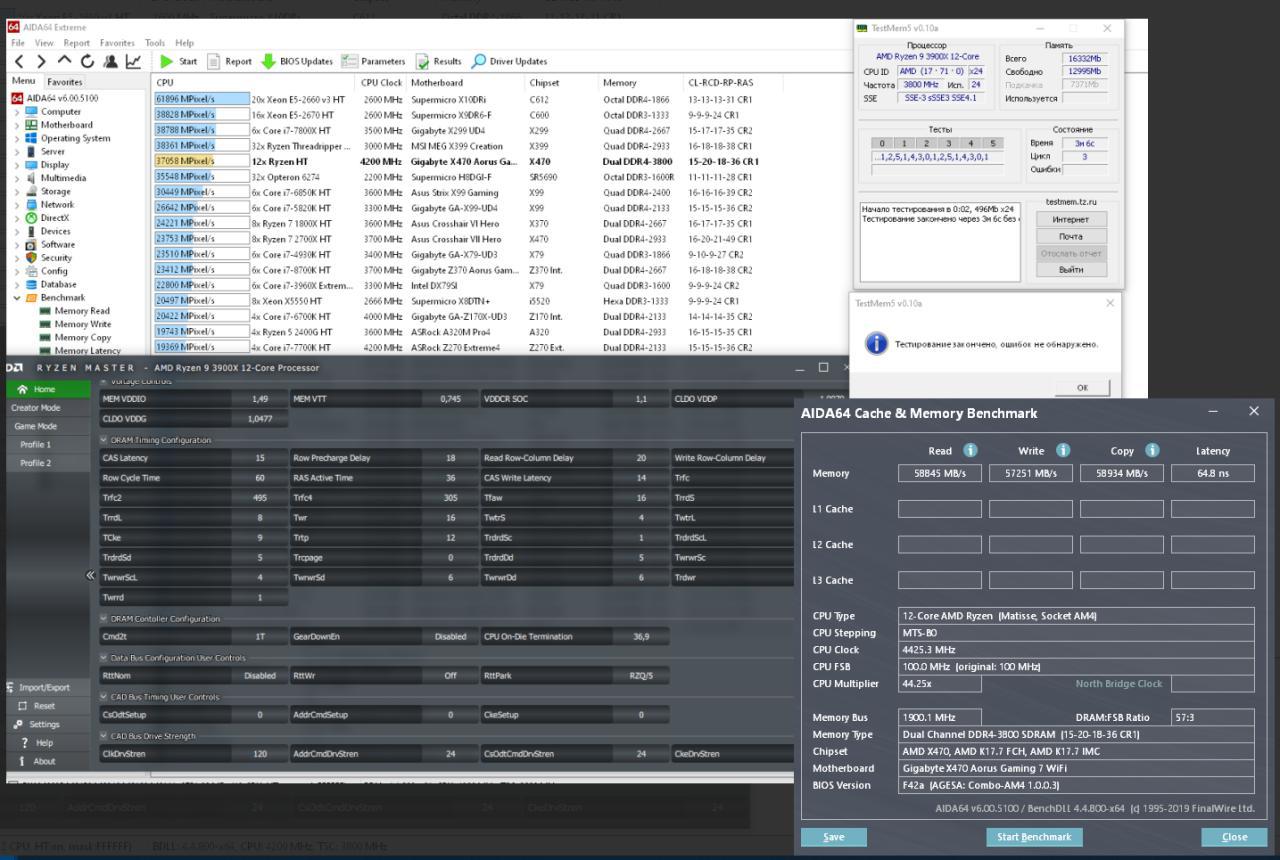Image resolution: width=1280 pixels, height=860 pixels.
Task: Click the Ryzen Master Reset icon
Action: click(x=22, y=706)
